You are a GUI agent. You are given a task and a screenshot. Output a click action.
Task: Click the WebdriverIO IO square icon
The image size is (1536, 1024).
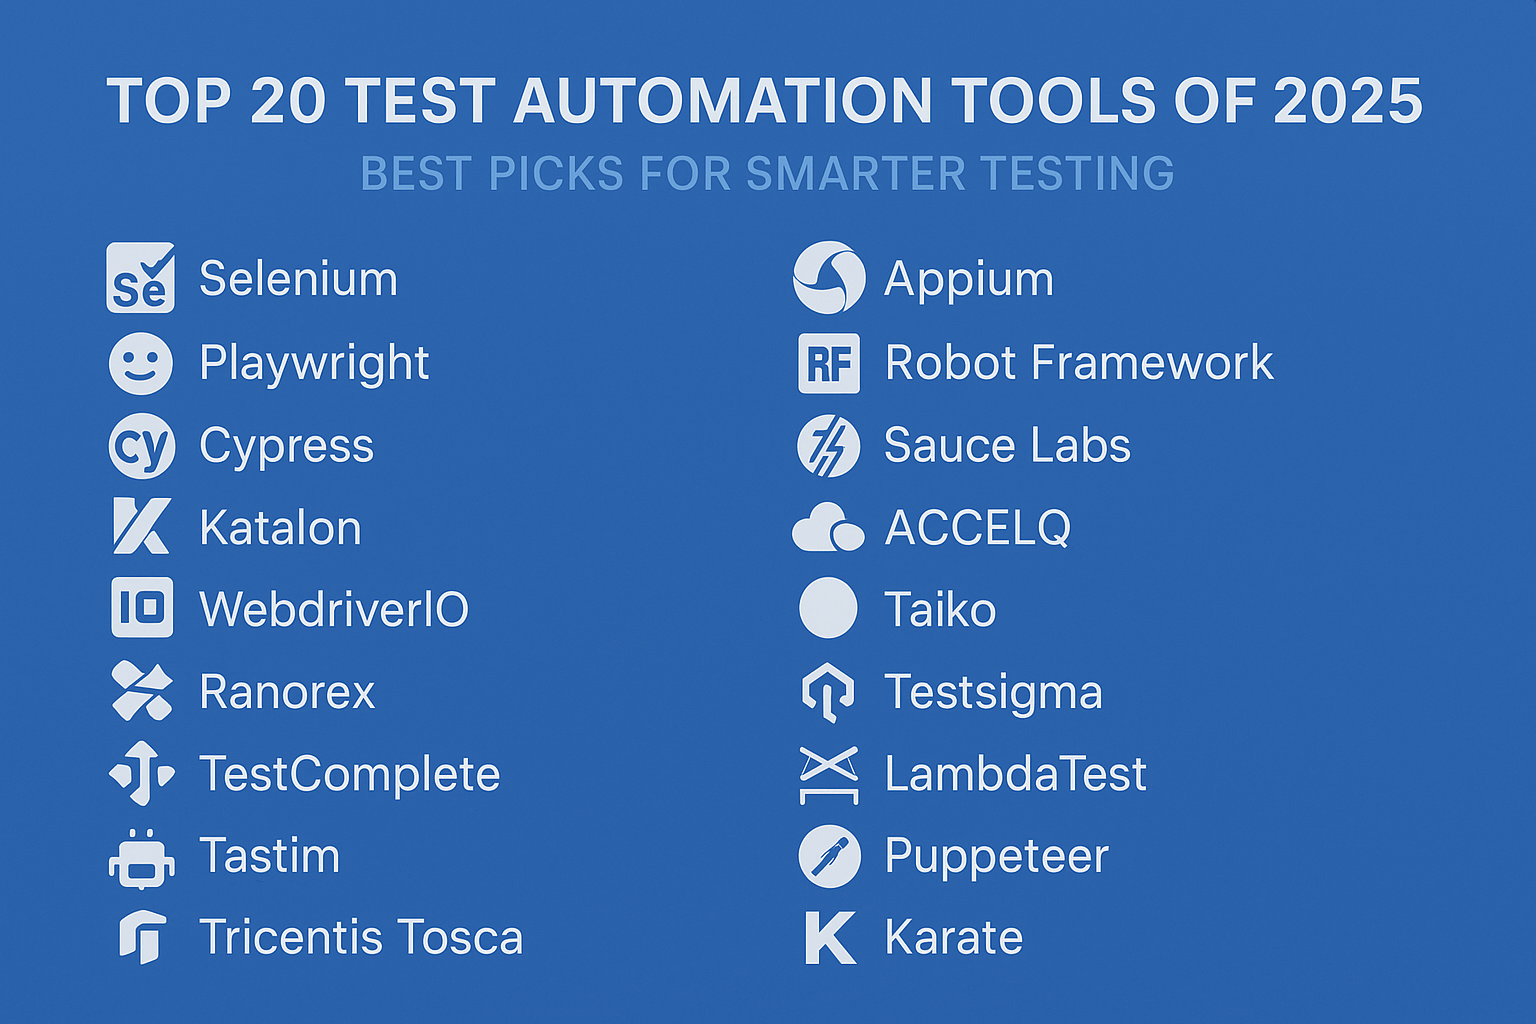142,608
